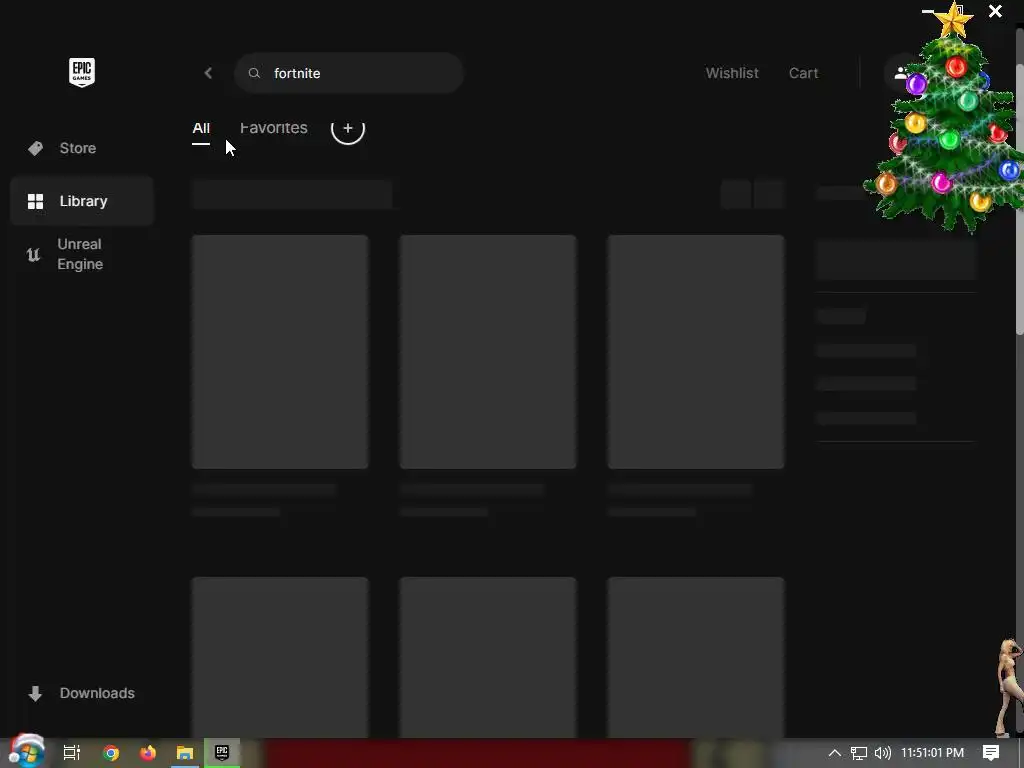Open the Downloads section
Viewport: 1024px width, 768px height.
tap(82, 693)
